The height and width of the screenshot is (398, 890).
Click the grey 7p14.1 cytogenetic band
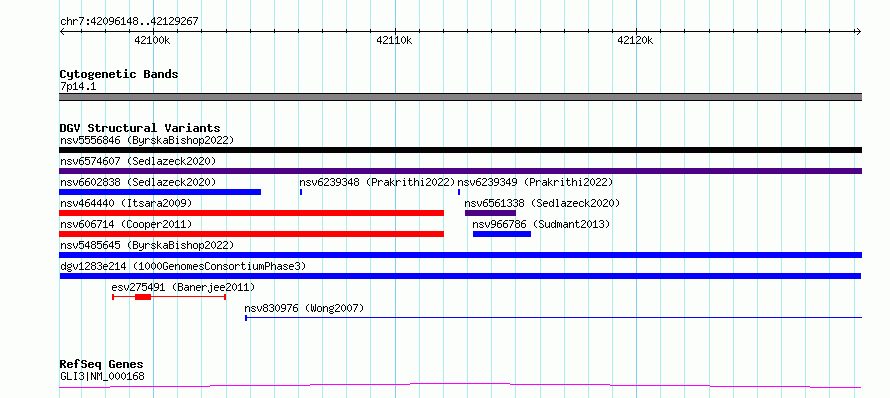click(460, 97)
